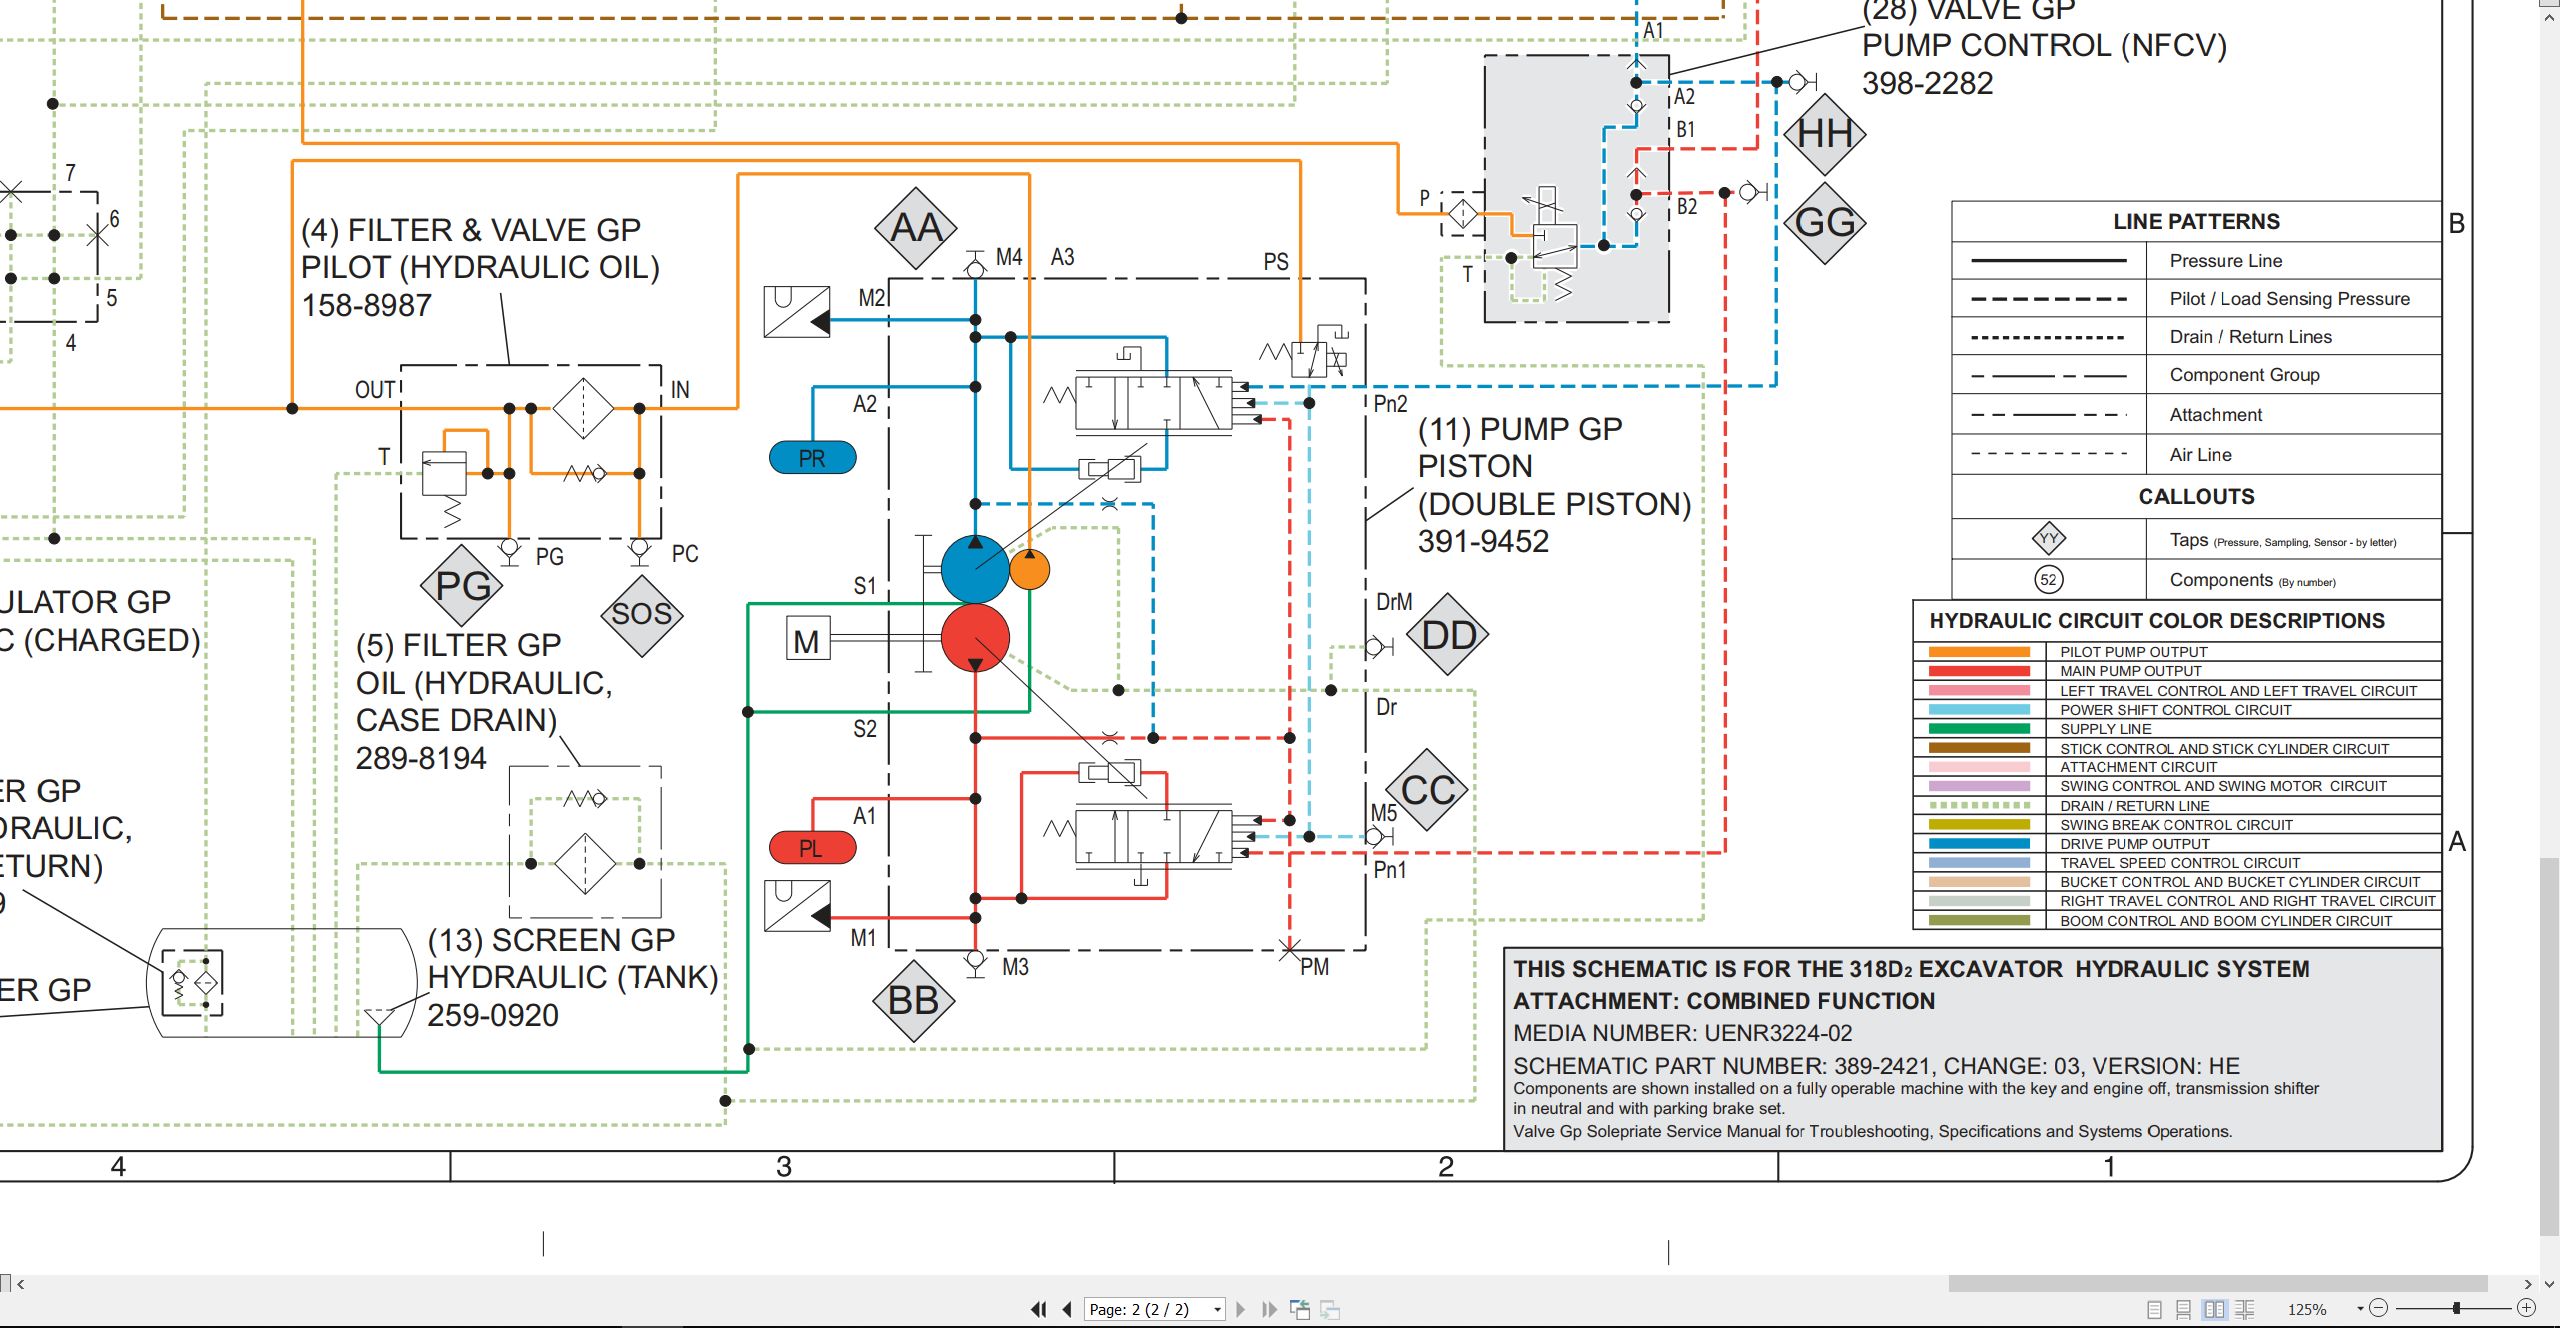This screenshot has height=1328, width=2560.
Task: Click the 'PUMP CONTROL (NFCV)' label
Action: click(x=2044, y=45)
